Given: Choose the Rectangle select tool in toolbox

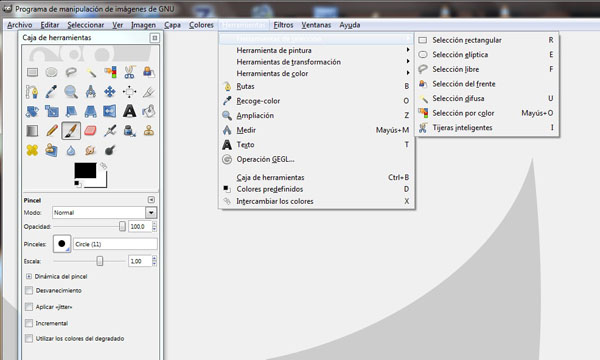Looking at the screenshot, I should click(x=32, y=72).
